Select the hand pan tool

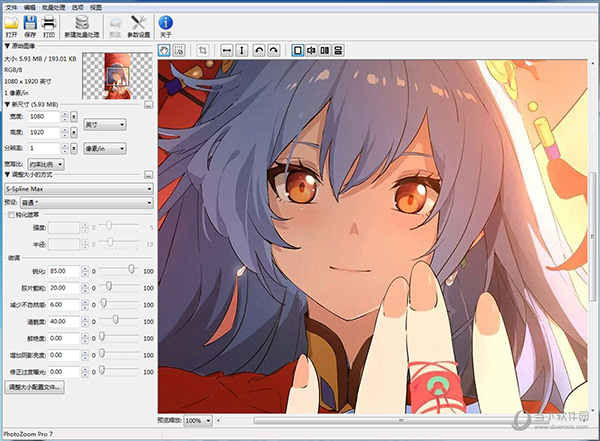pyautogui.click(x=164, y=50)
